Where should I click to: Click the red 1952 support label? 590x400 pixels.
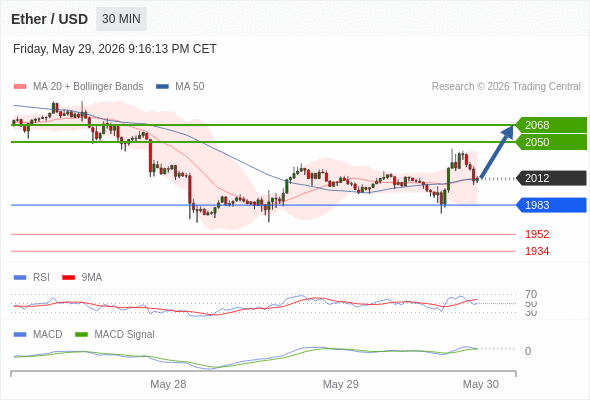coord(537,234)
